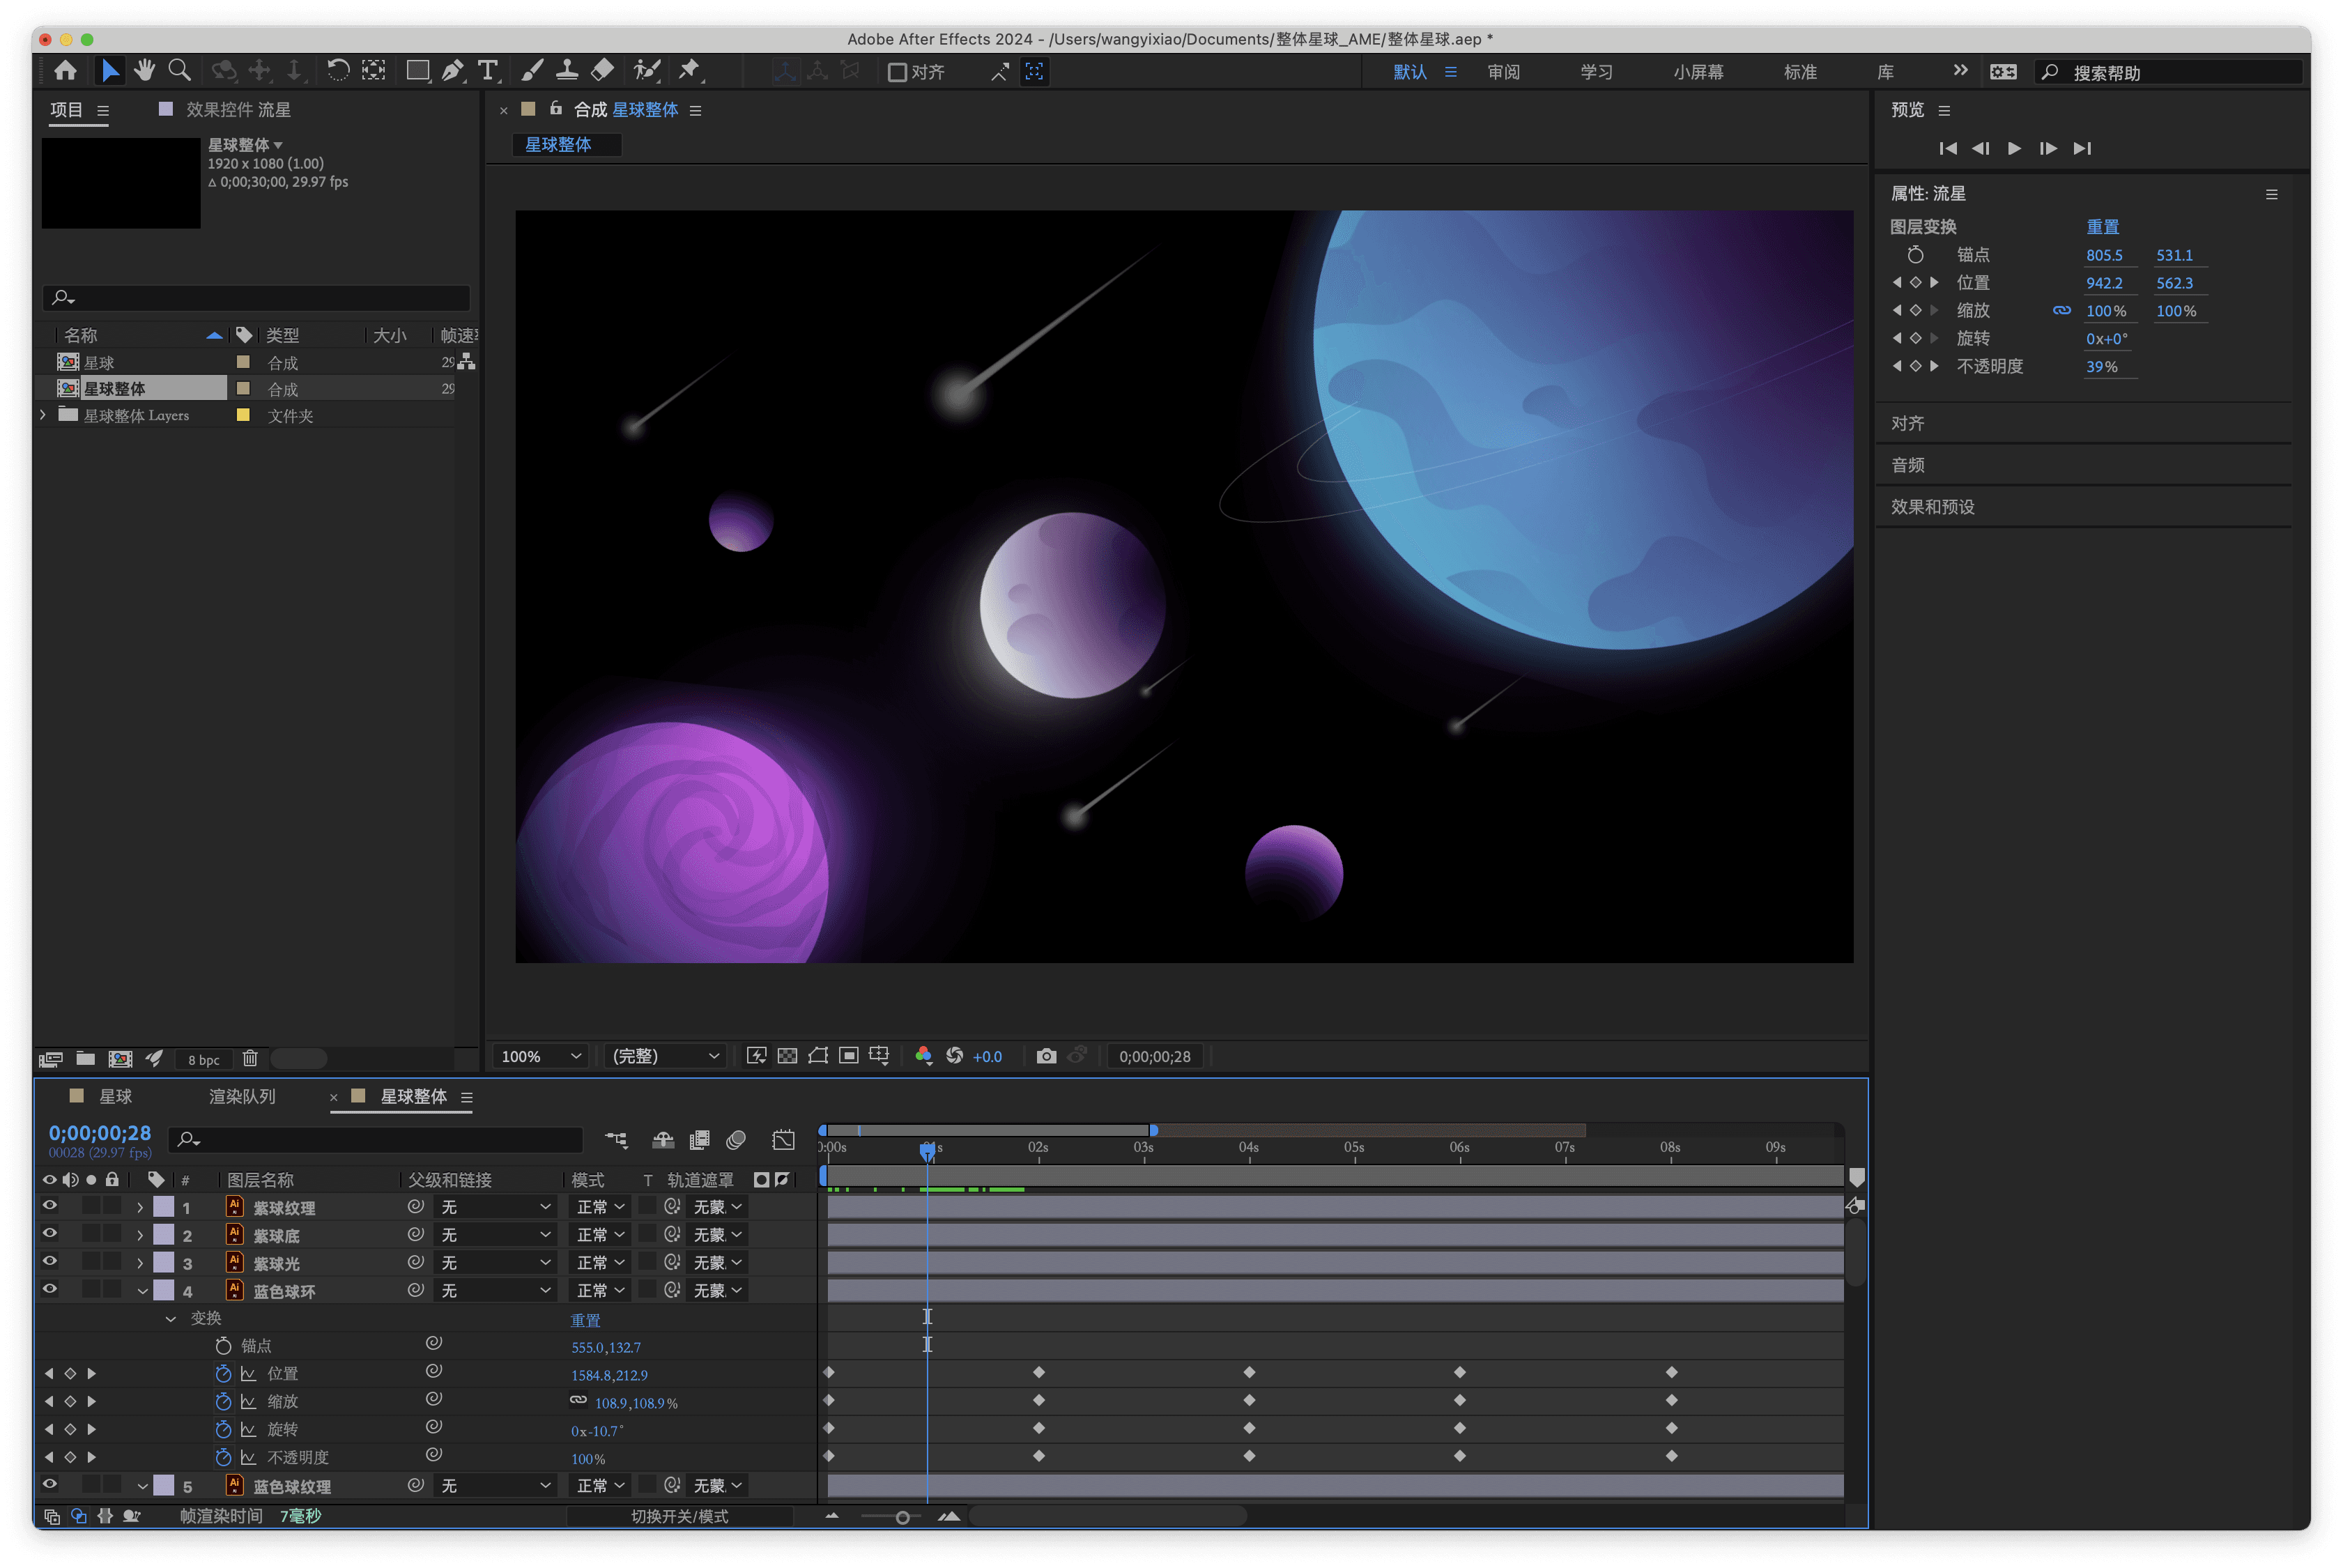Hide the 紫球纹理 layer eye toggle
The width and height of the screenshot is (2343, 1568).
[x=49, y=1206]
